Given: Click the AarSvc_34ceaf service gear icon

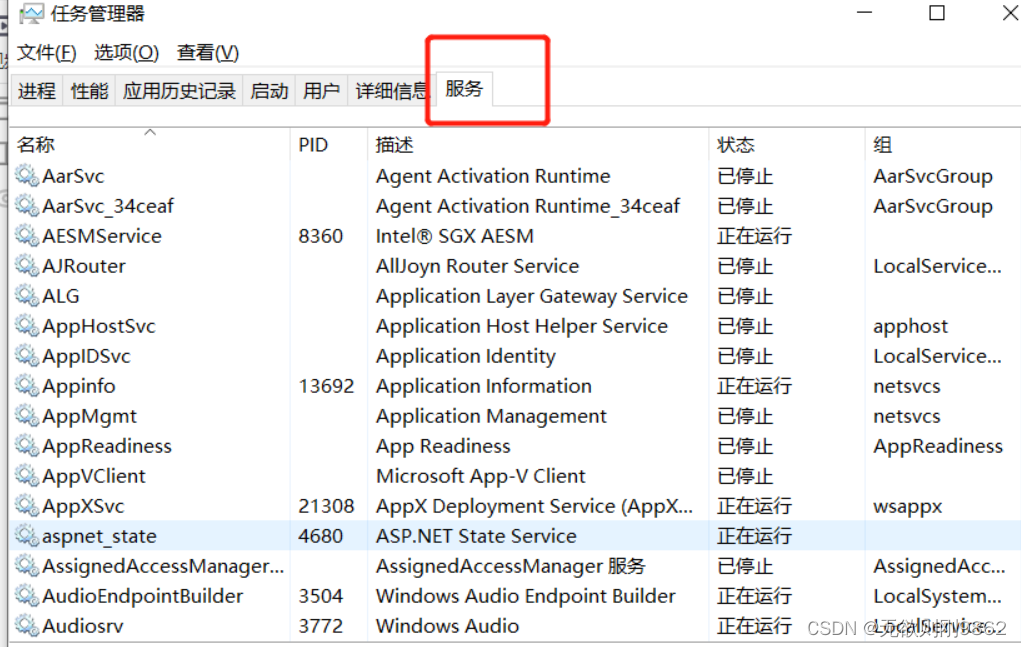Looking at the screenshot, I should (x=27, y=206).
